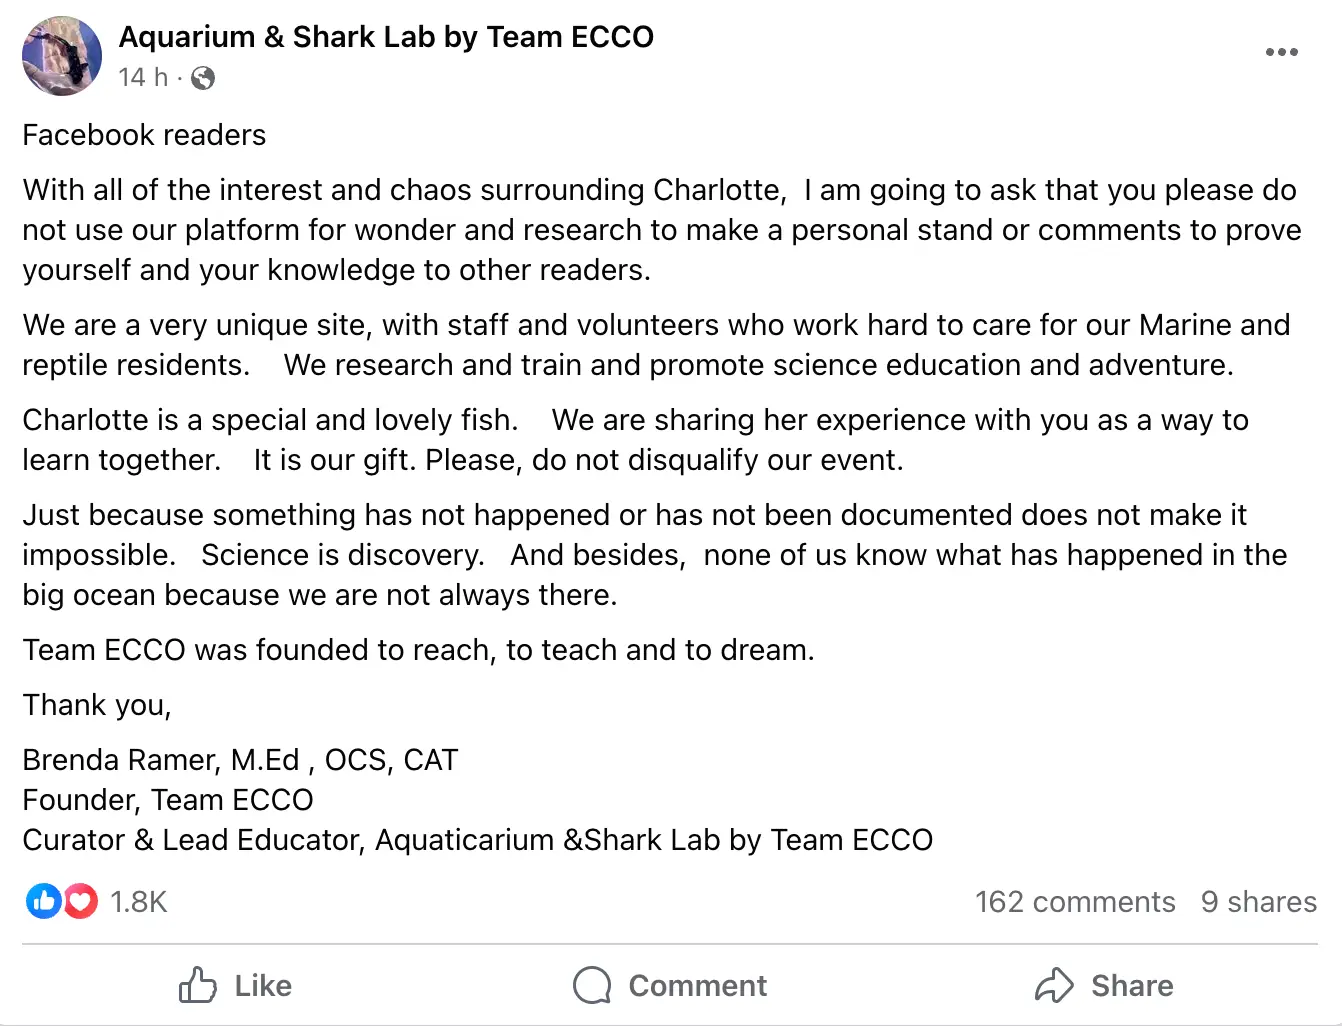Click the reaction icons cluster
This screenshot has width=1342, height=1026.
pyautogui.click(x=62, y=901)
